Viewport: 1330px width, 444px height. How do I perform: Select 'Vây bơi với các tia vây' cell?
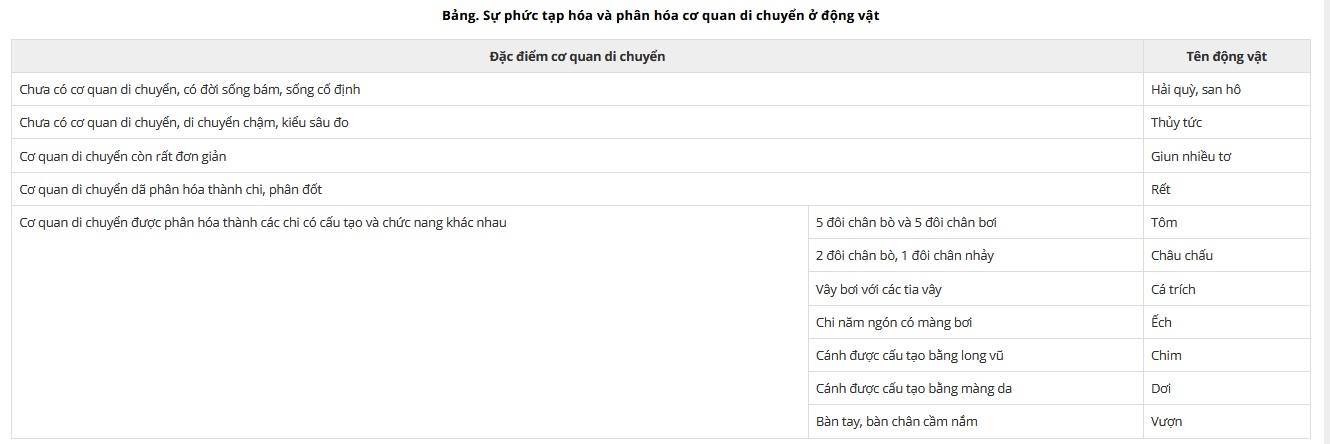(x=976, y=289)
